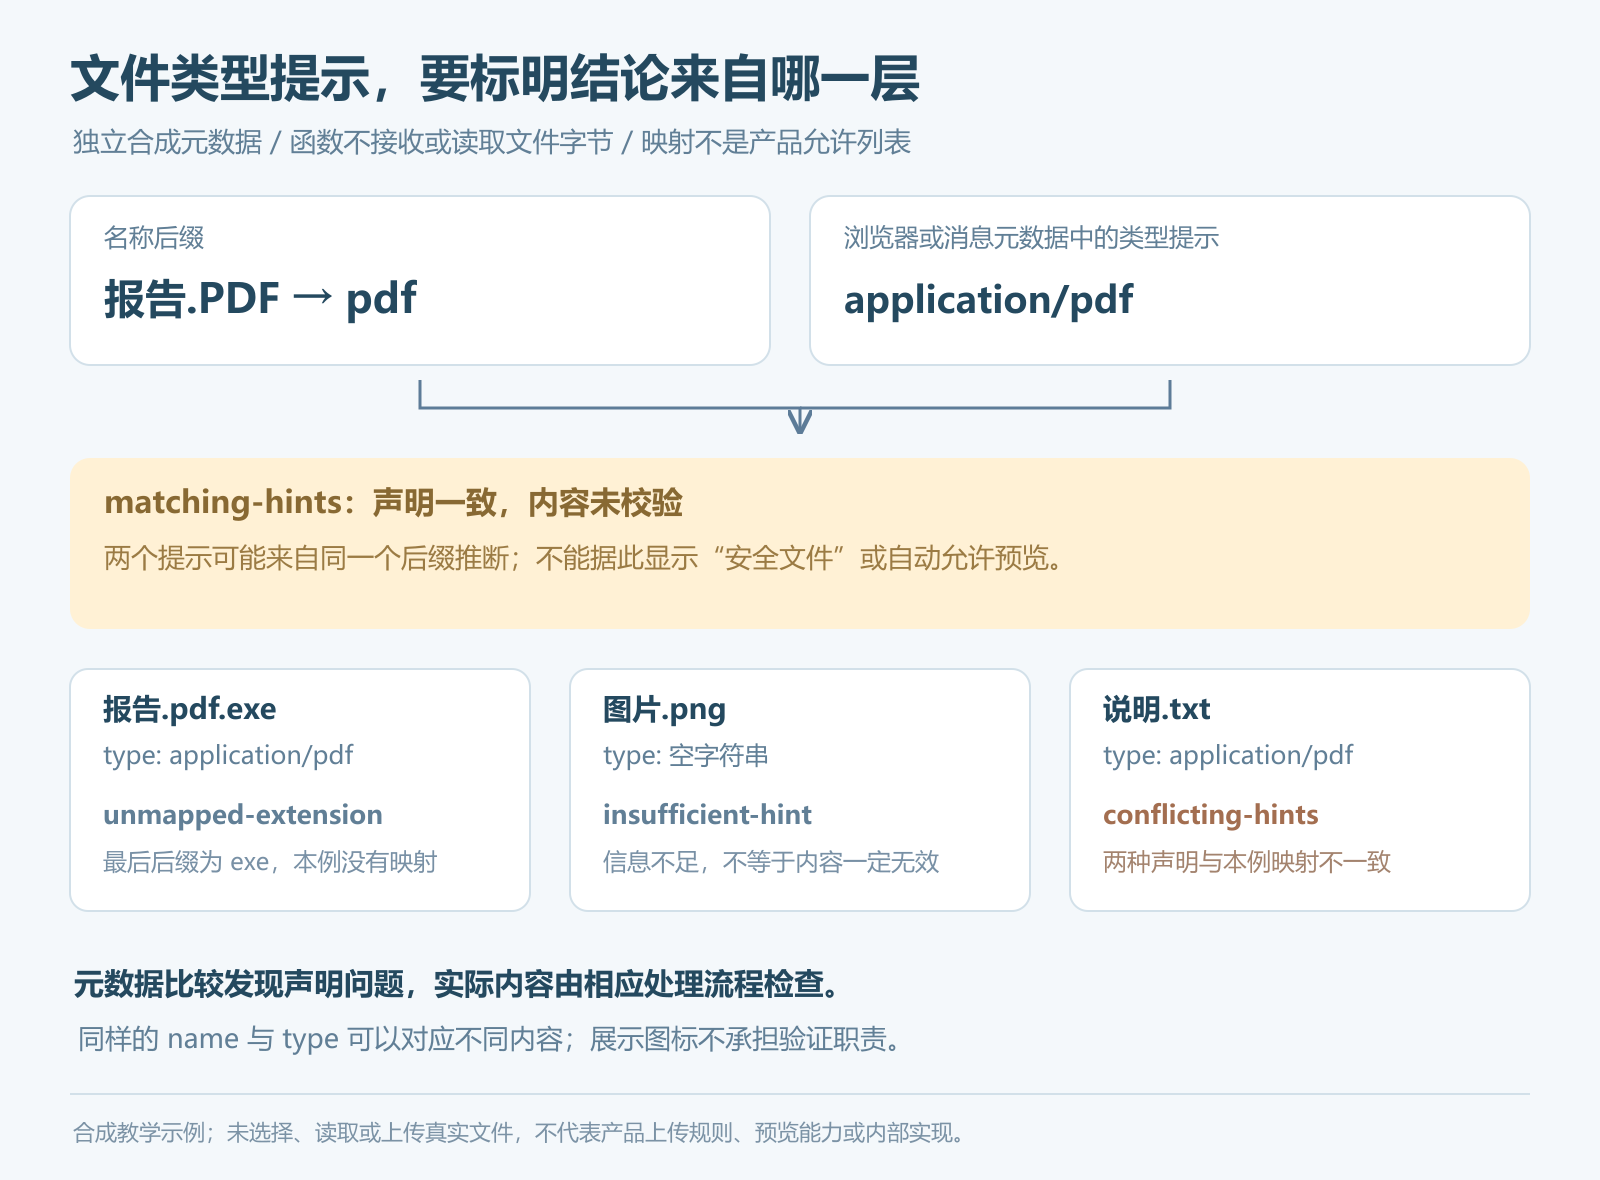This screenshot has height=1180, width=1600.
Task: Click the footer disclaimer starting 合成教学示例
Action: (521, 1133)
